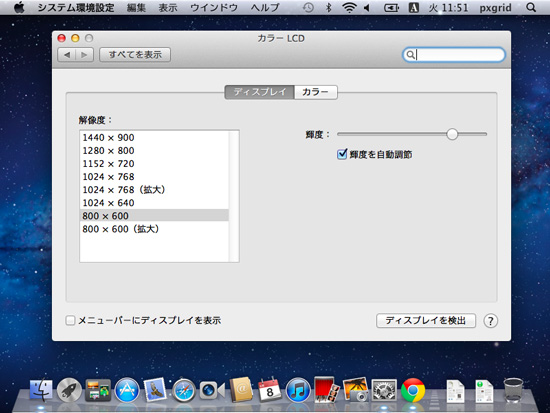
Task: Open Launchpad from the Dock
Action: (x=69, y=390)
